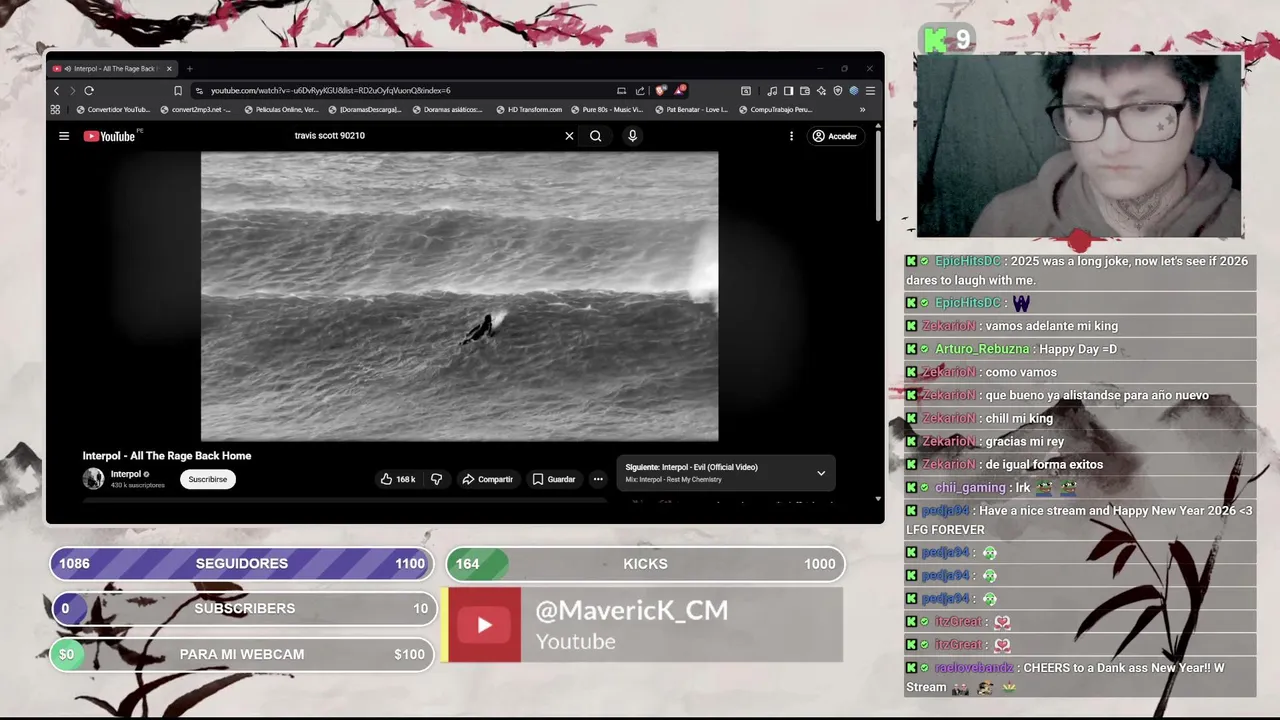Click the surfing video player frame
The width and height of the screenshot is (1280, 720).
point(459,296)
